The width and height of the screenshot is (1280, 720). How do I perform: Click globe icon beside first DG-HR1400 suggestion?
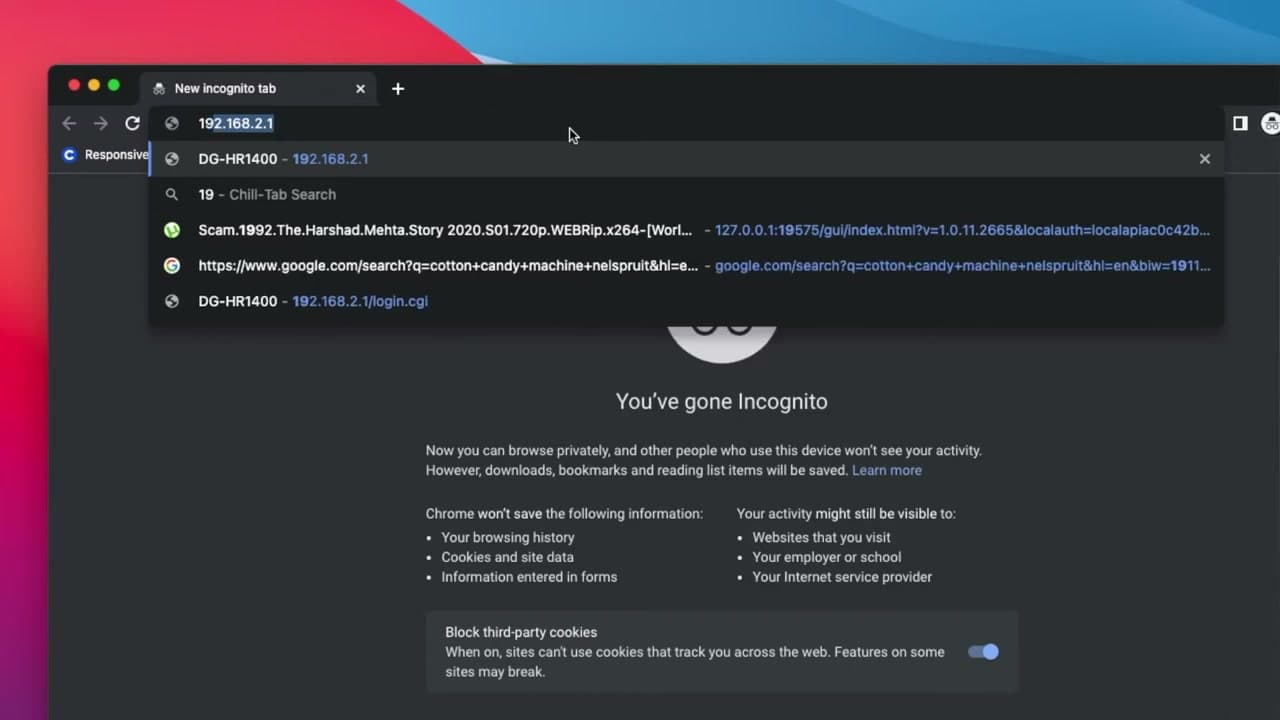[x=172, y=159]
